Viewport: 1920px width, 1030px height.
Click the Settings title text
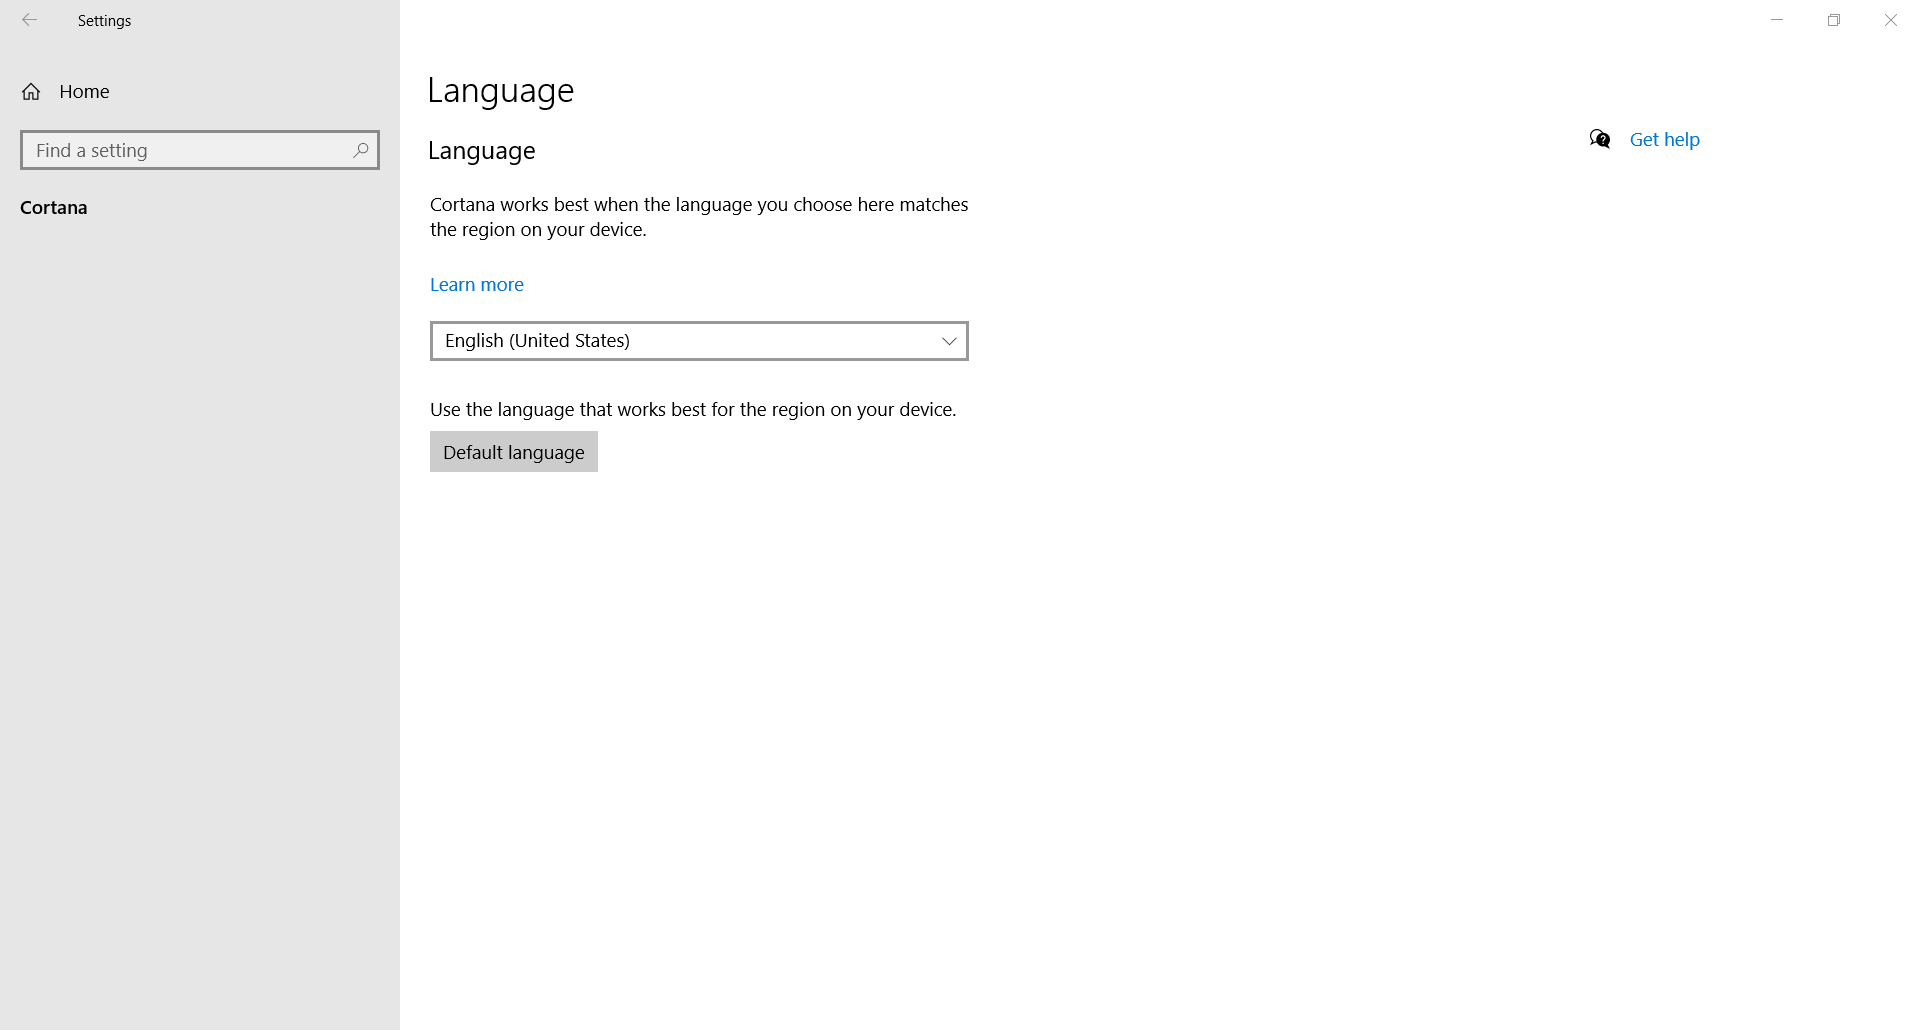pyautogui.click(x=105, y=21)
